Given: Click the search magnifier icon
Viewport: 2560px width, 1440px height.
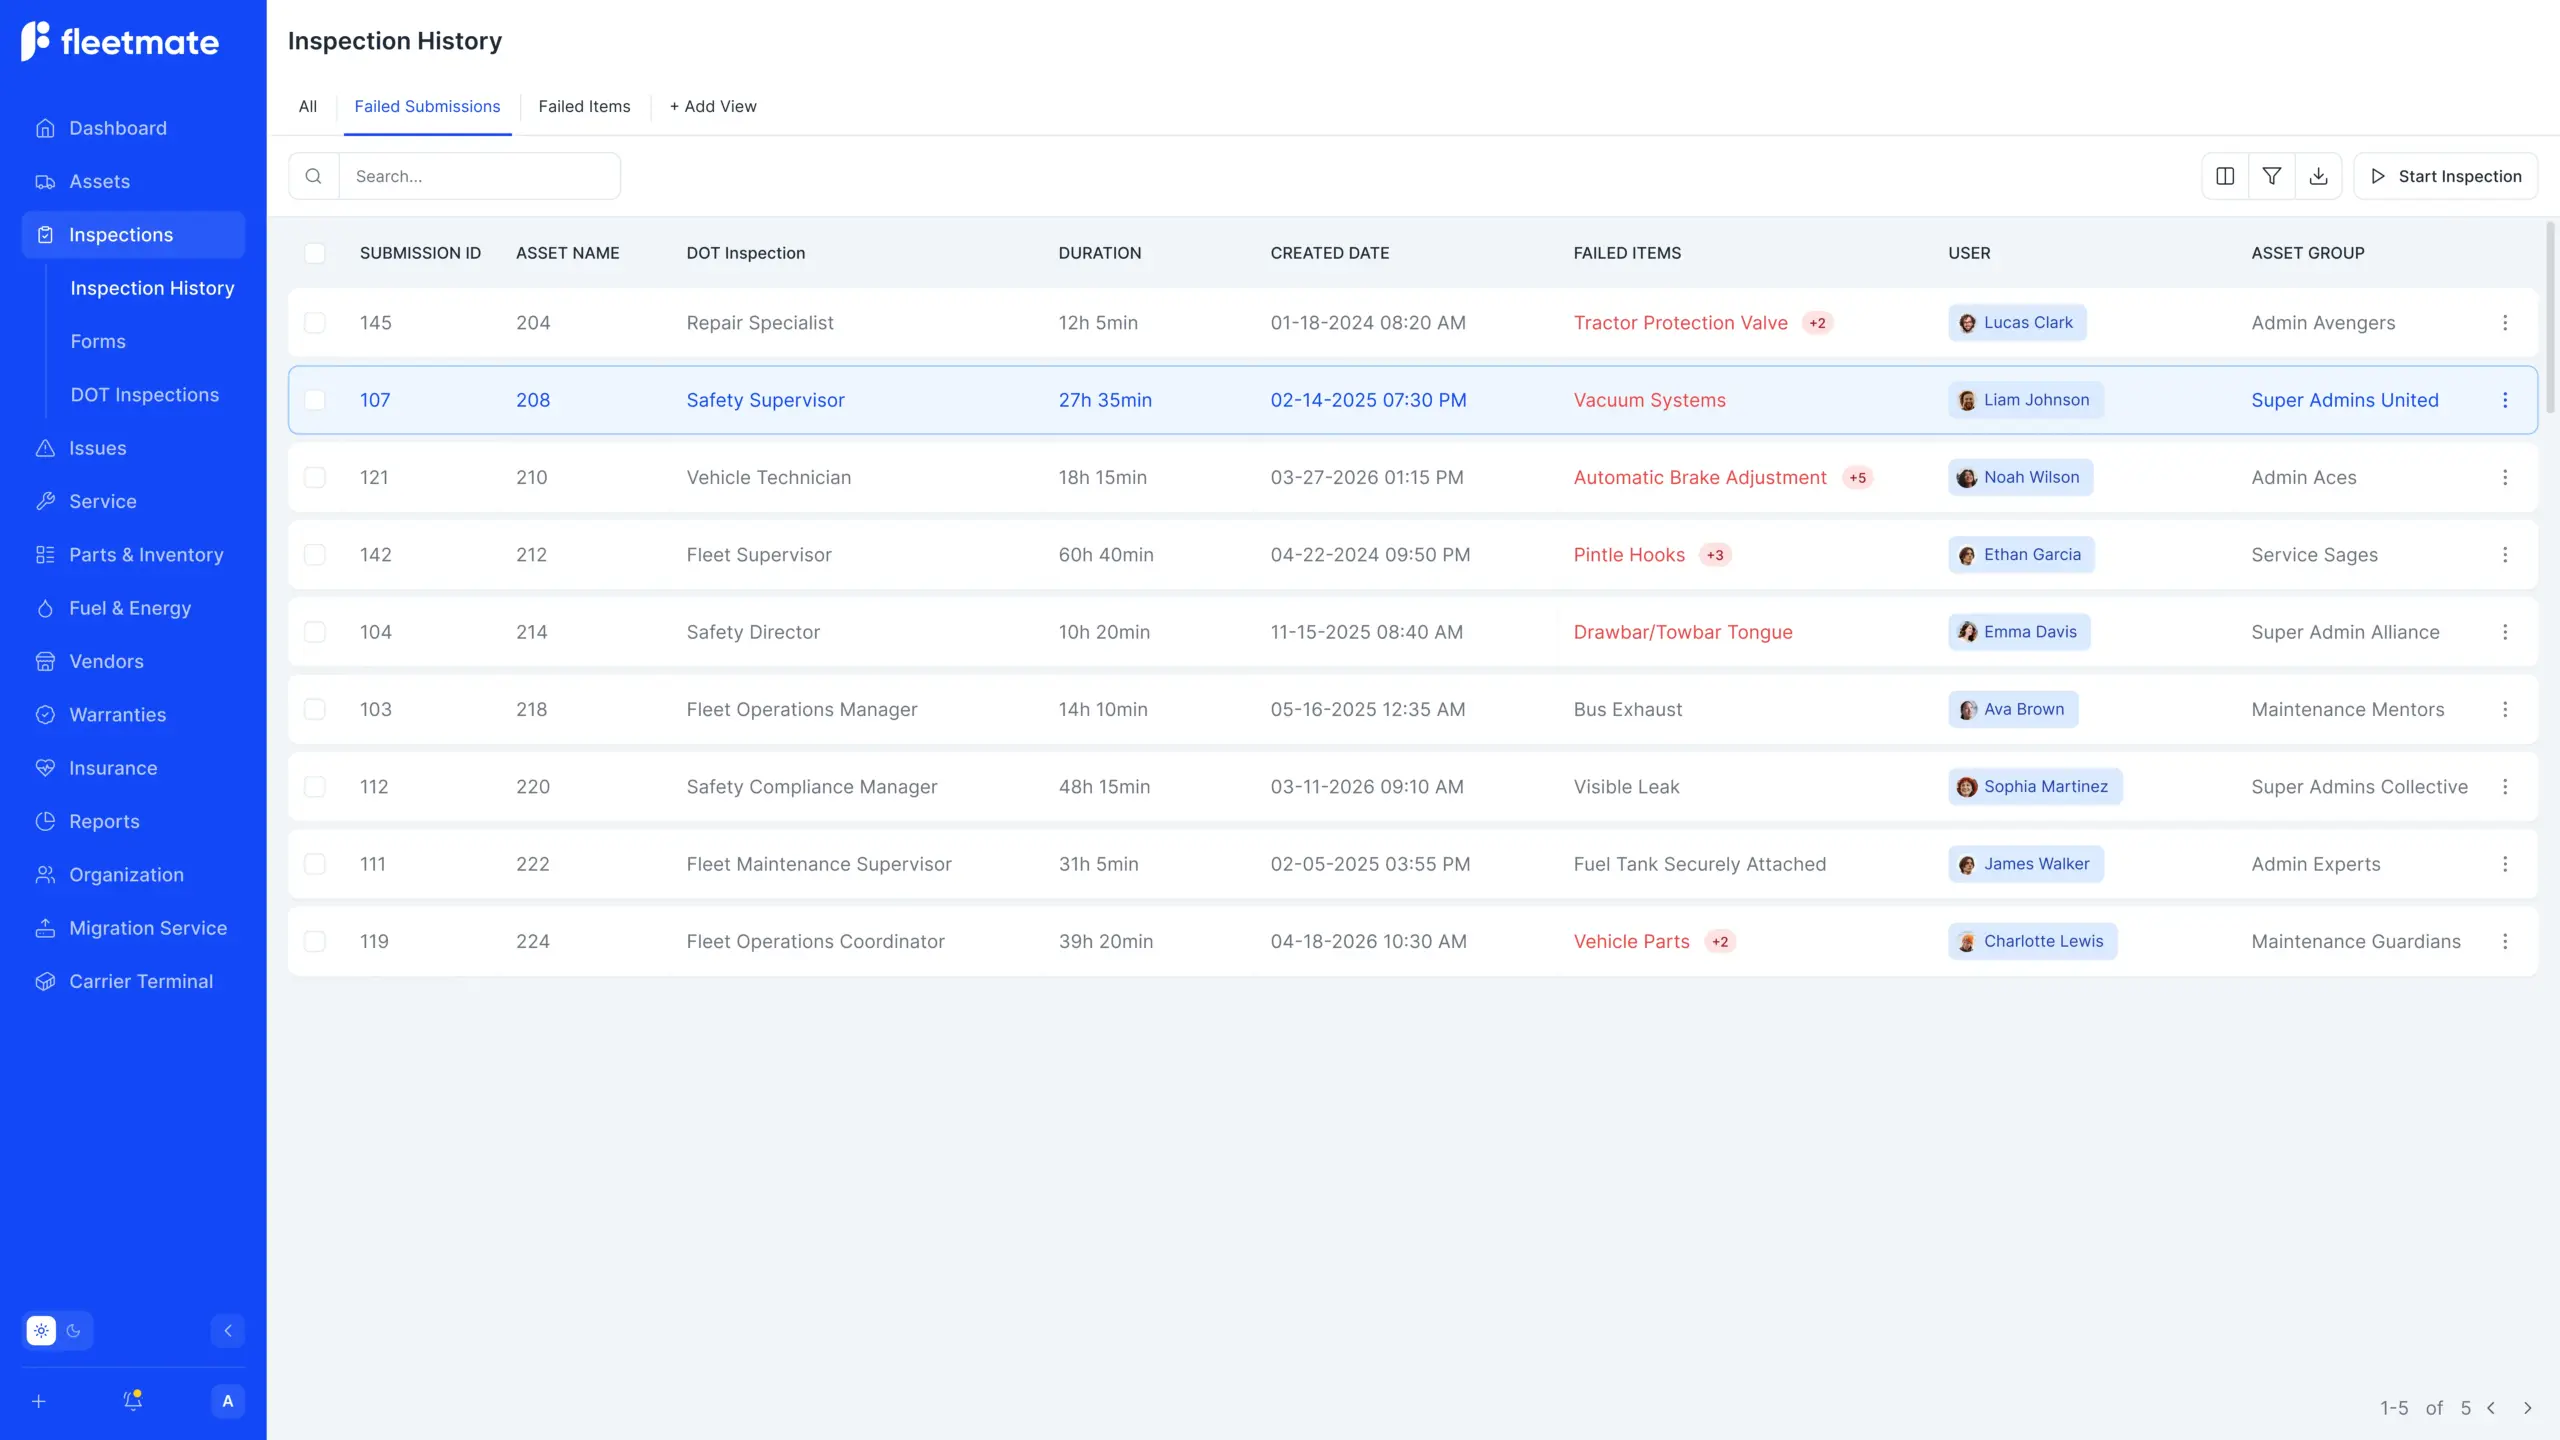Looking at the screenshot, I should pyautogui.click(x=313, y=176).
